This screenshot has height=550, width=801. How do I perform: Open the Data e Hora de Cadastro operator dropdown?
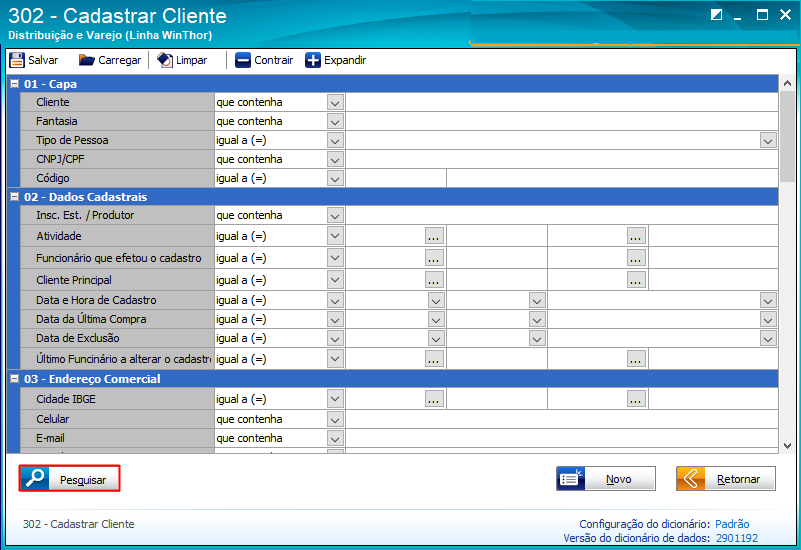(x=335, y=300)
